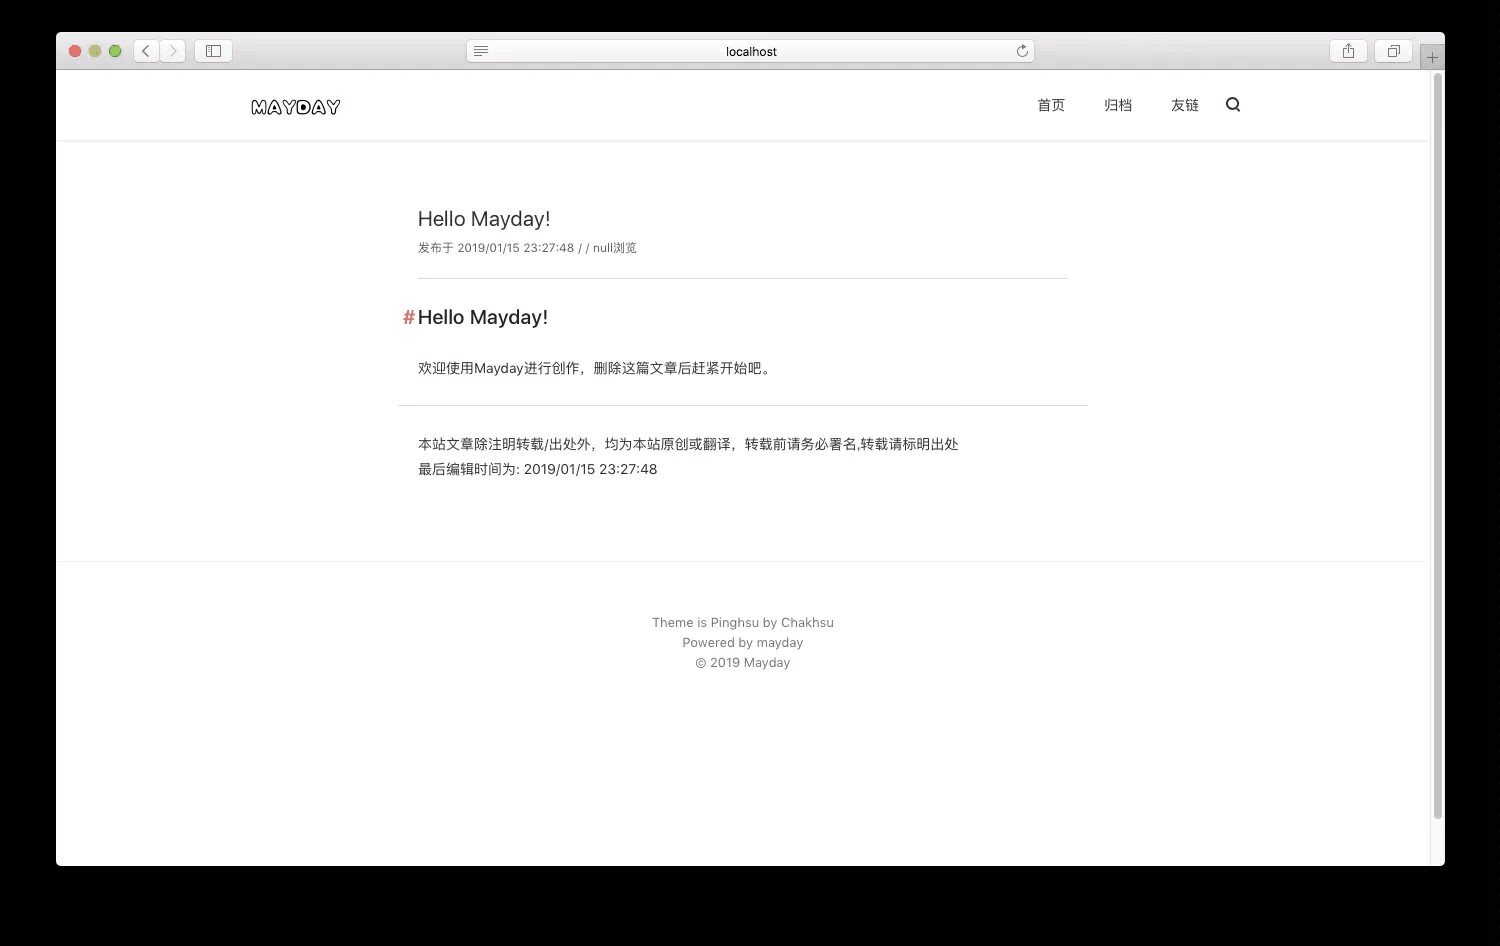
Task: Click the 最后编辑时间为 last-edited line
Action: 538,469
